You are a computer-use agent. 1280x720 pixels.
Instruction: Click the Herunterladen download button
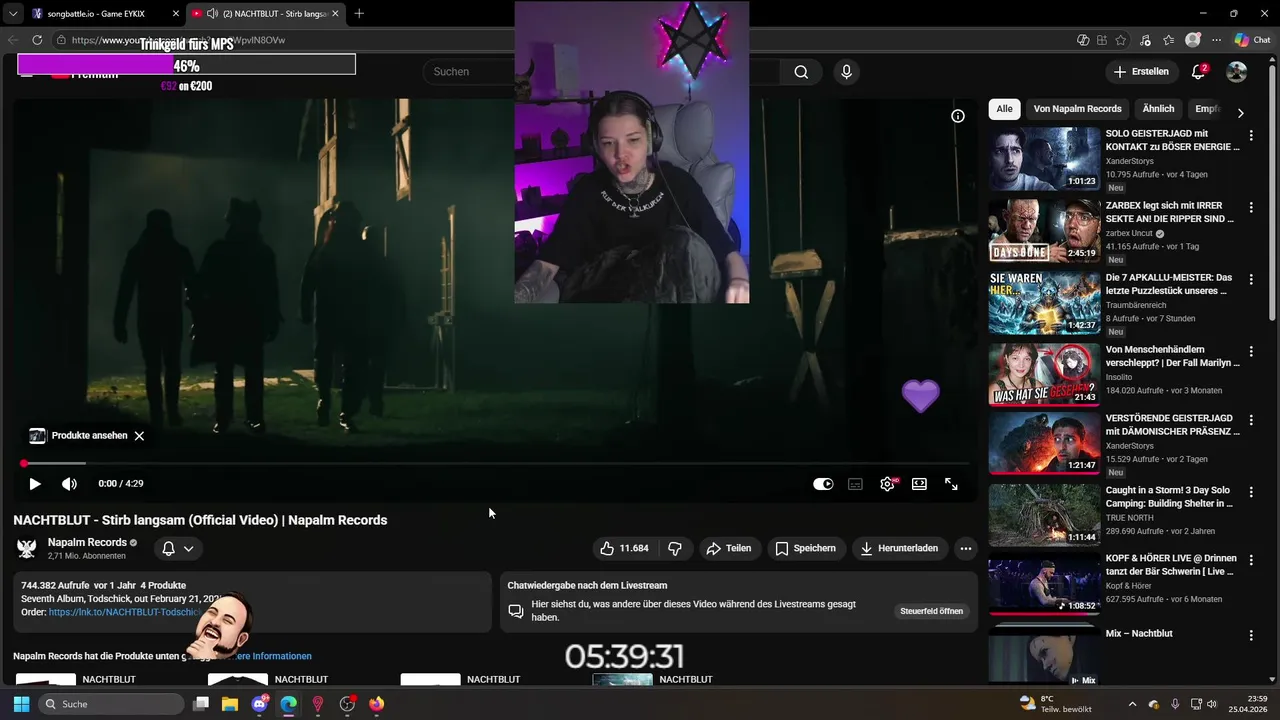(x=898, y=548)
